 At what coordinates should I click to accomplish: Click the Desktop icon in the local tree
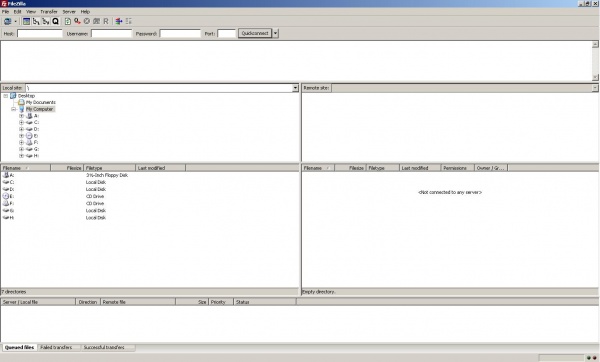coord(13,96)
